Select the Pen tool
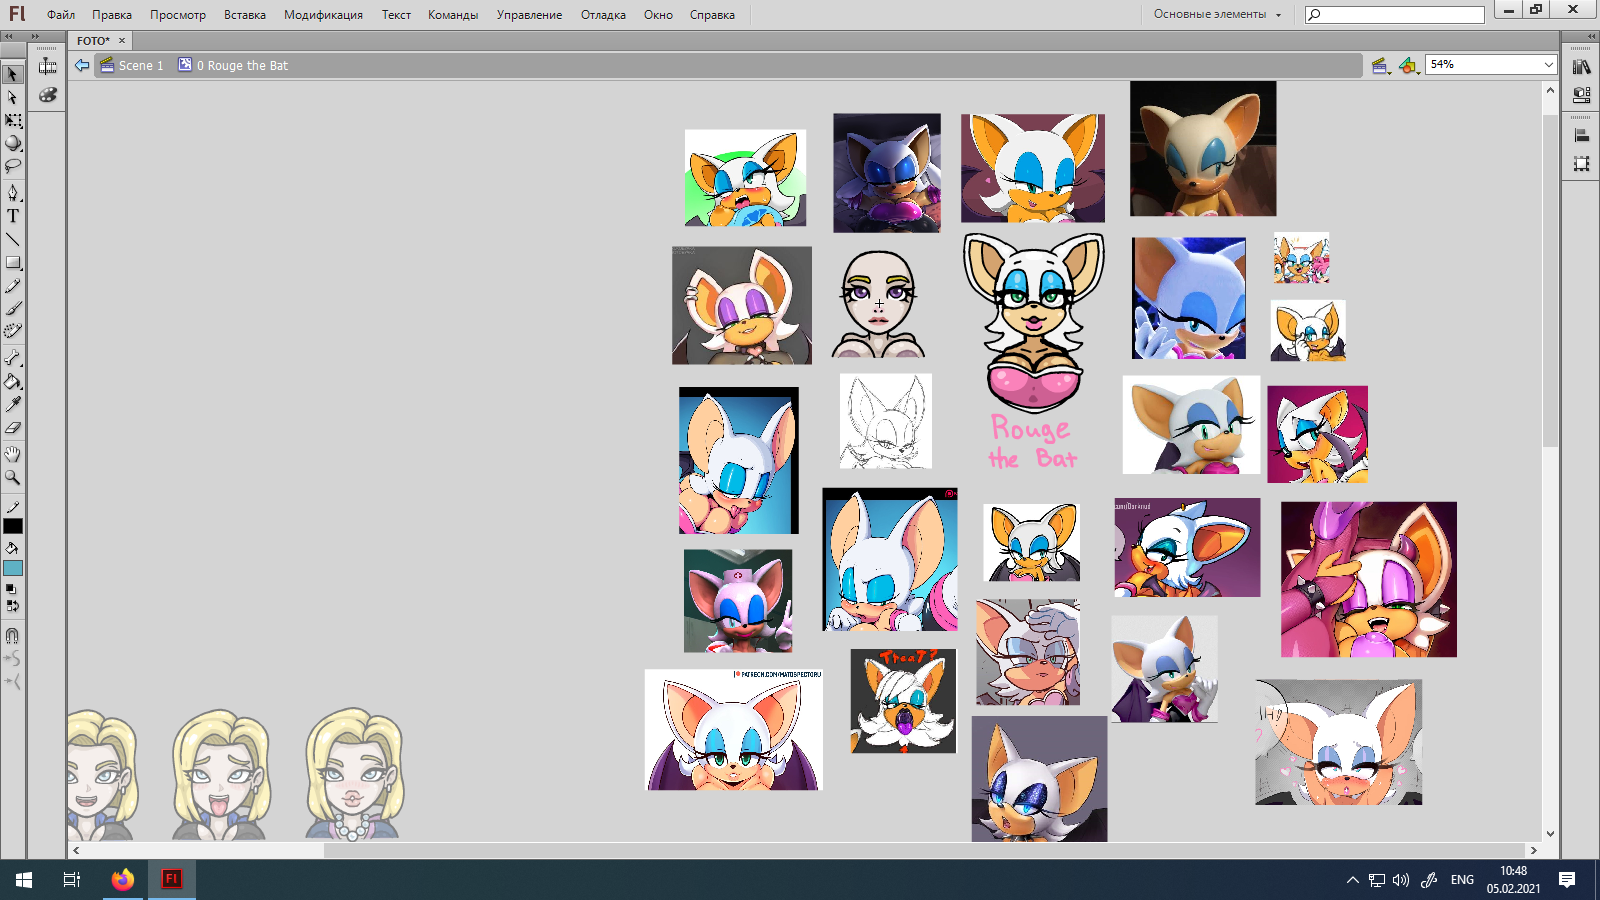 [13, 192]
